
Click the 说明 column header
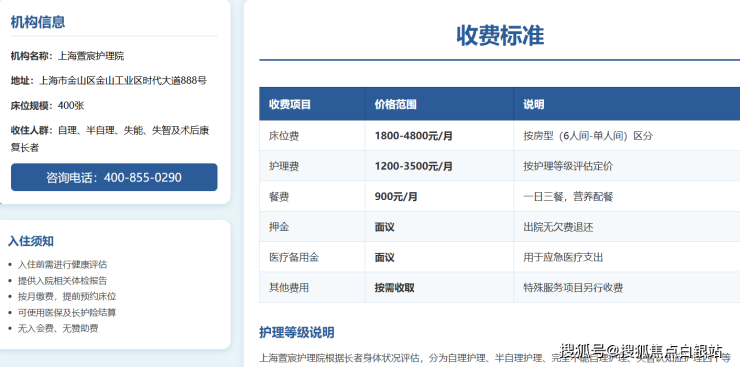tap(533, 104)
